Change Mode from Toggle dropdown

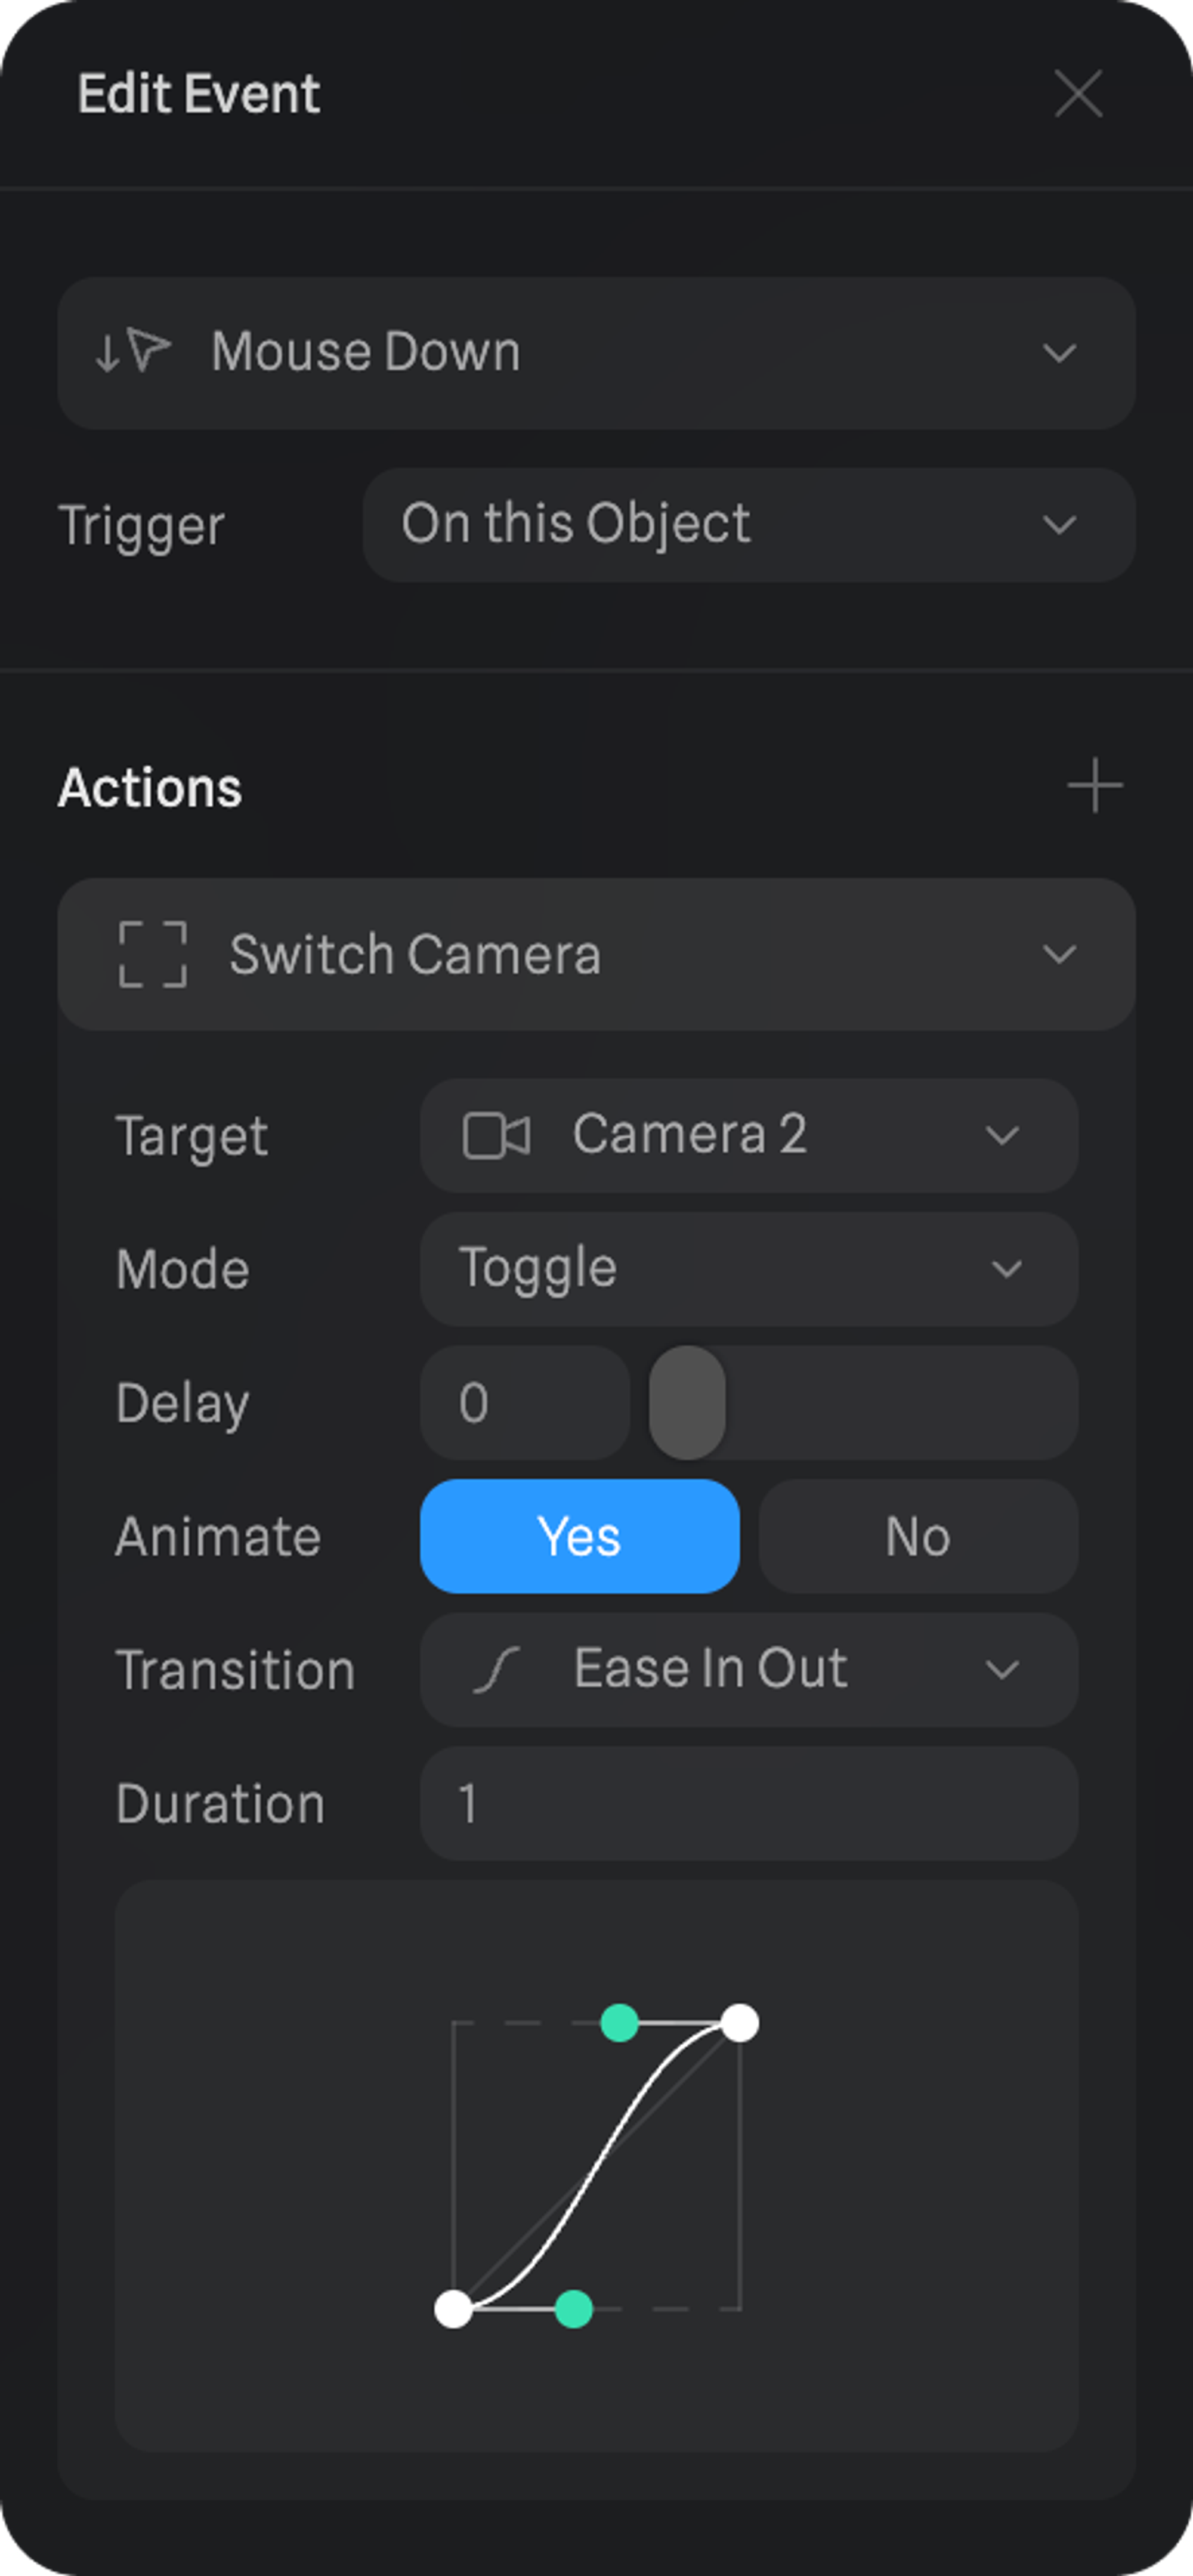point(1005,1269)
